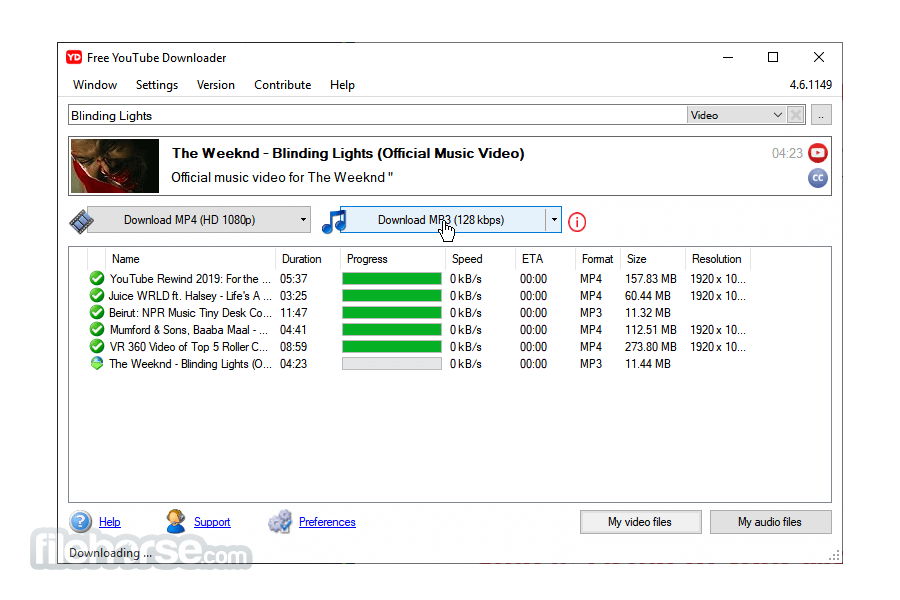Viewport: 900px width, 600px height.
Task: Click size value 157.83 MB
Action: pos(651,278)
